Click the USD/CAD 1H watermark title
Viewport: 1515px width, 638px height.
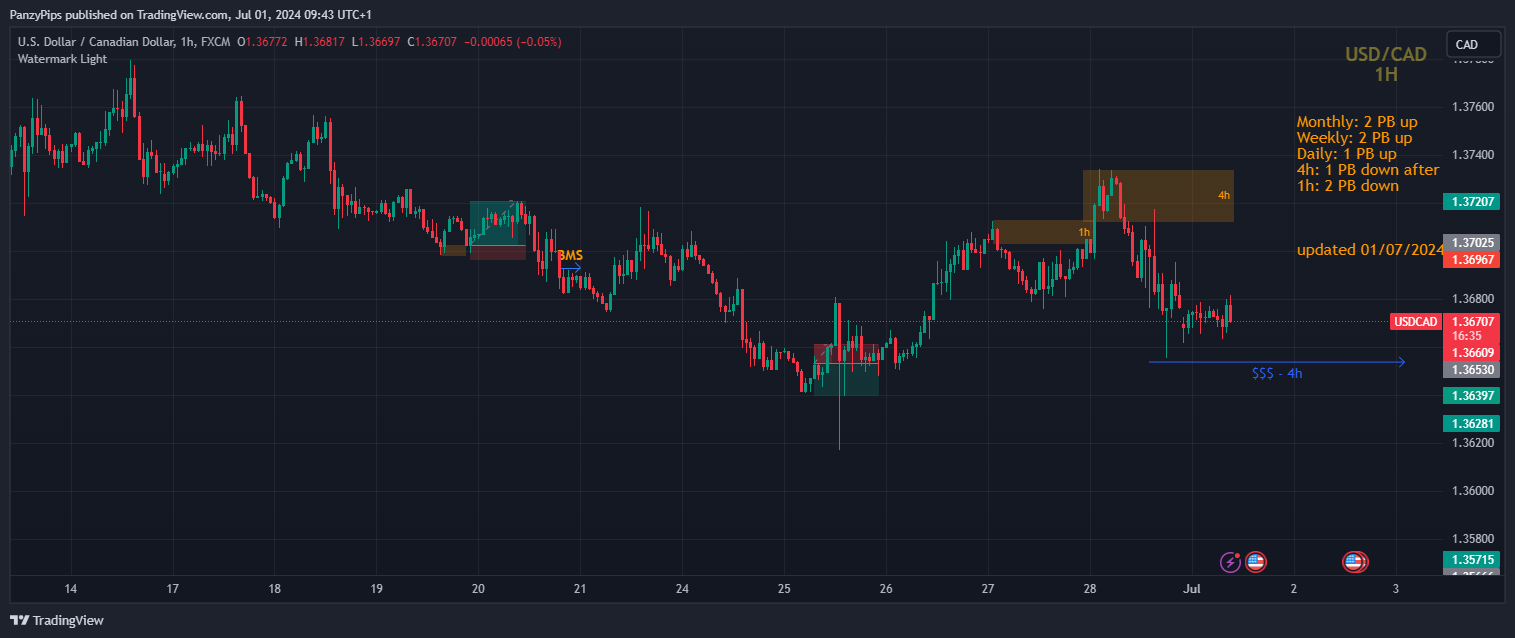1386,64
